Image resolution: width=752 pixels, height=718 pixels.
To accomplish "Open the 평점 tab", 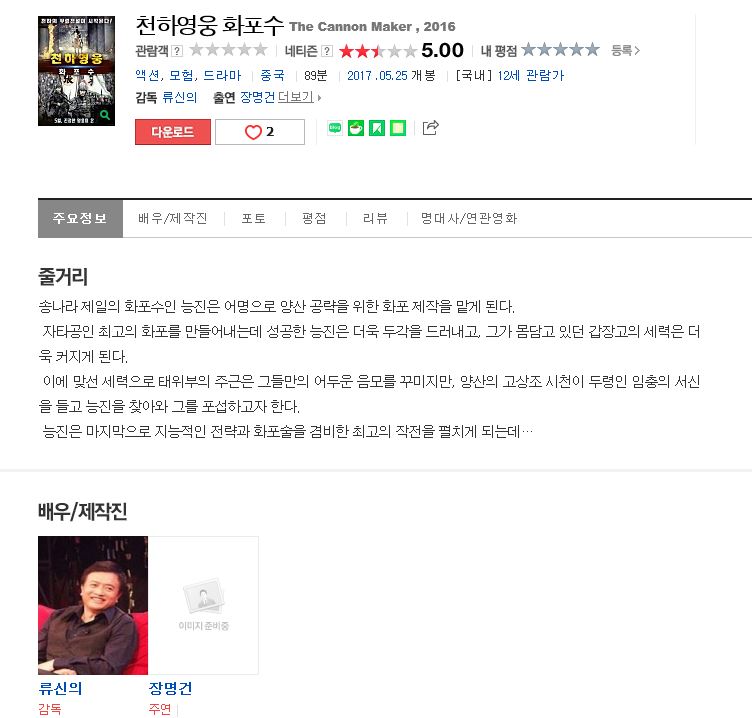I will 314,218.
